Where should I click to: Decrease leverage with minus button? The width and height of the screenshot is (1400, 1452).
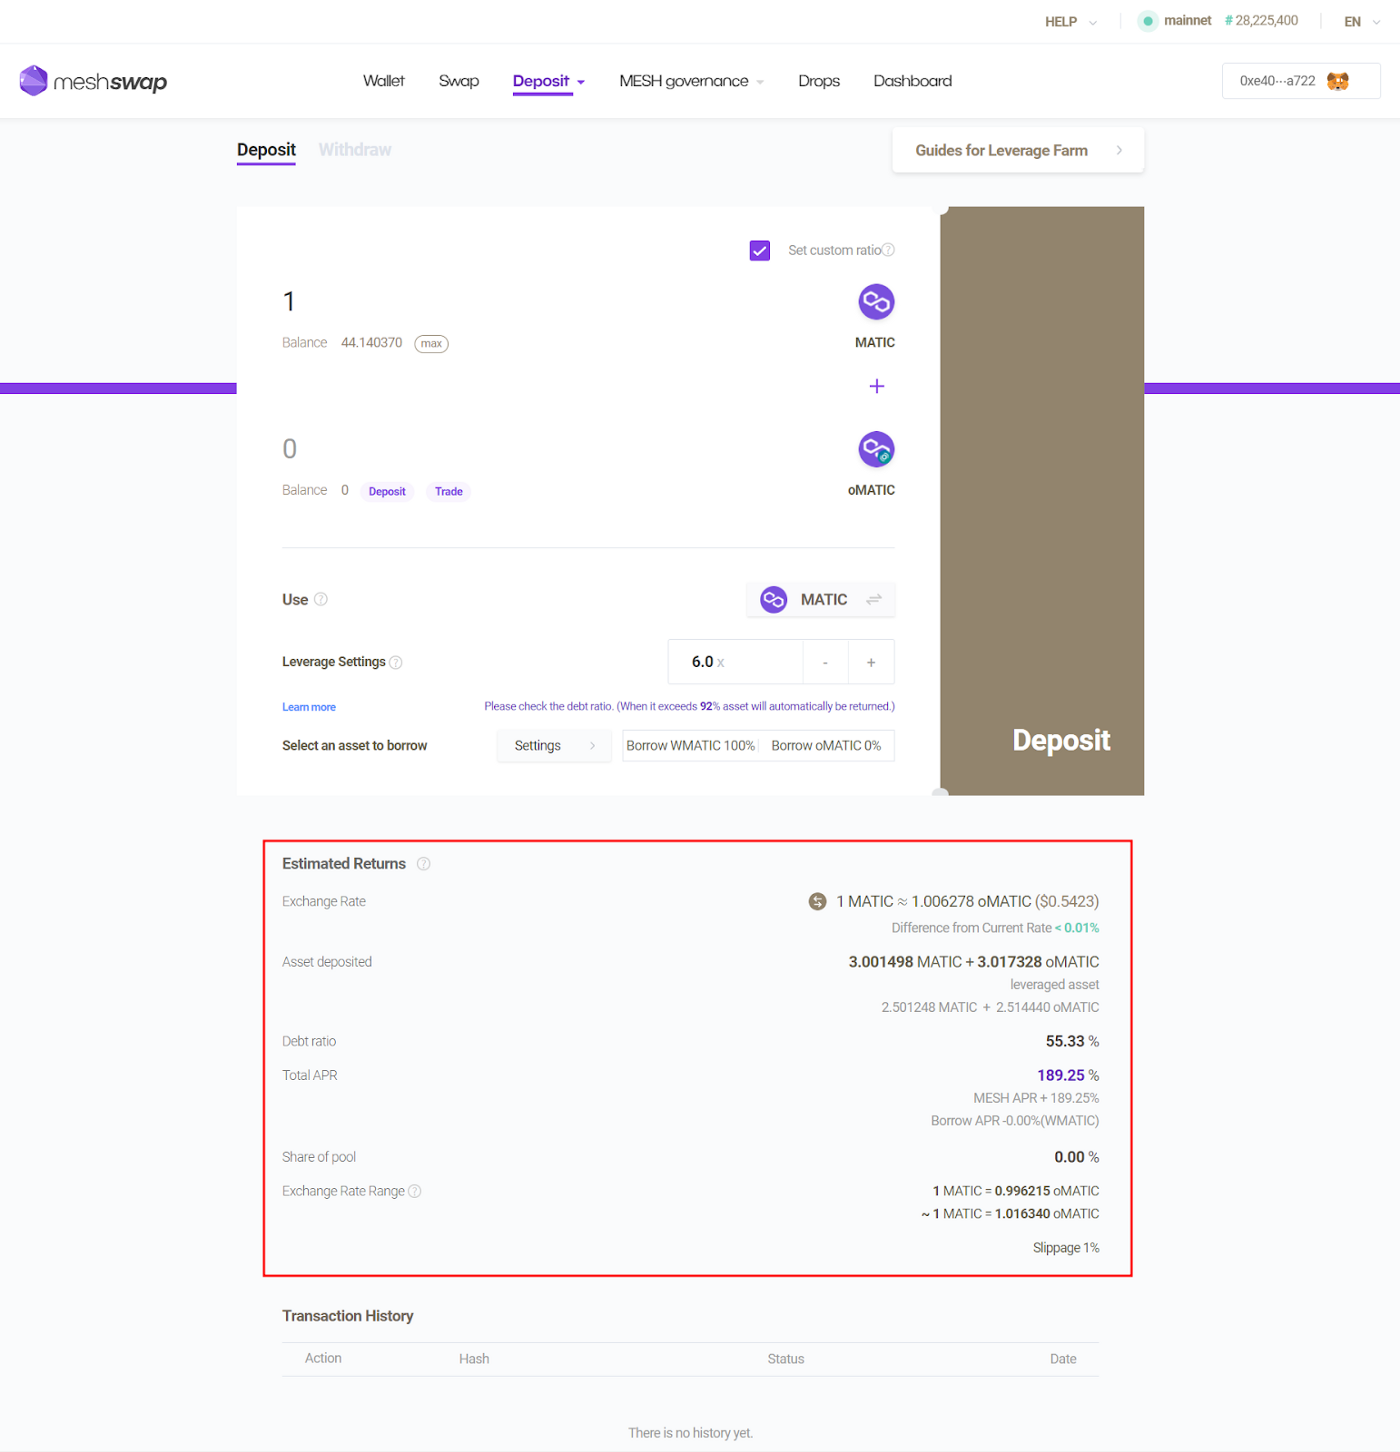coord(825,662)
